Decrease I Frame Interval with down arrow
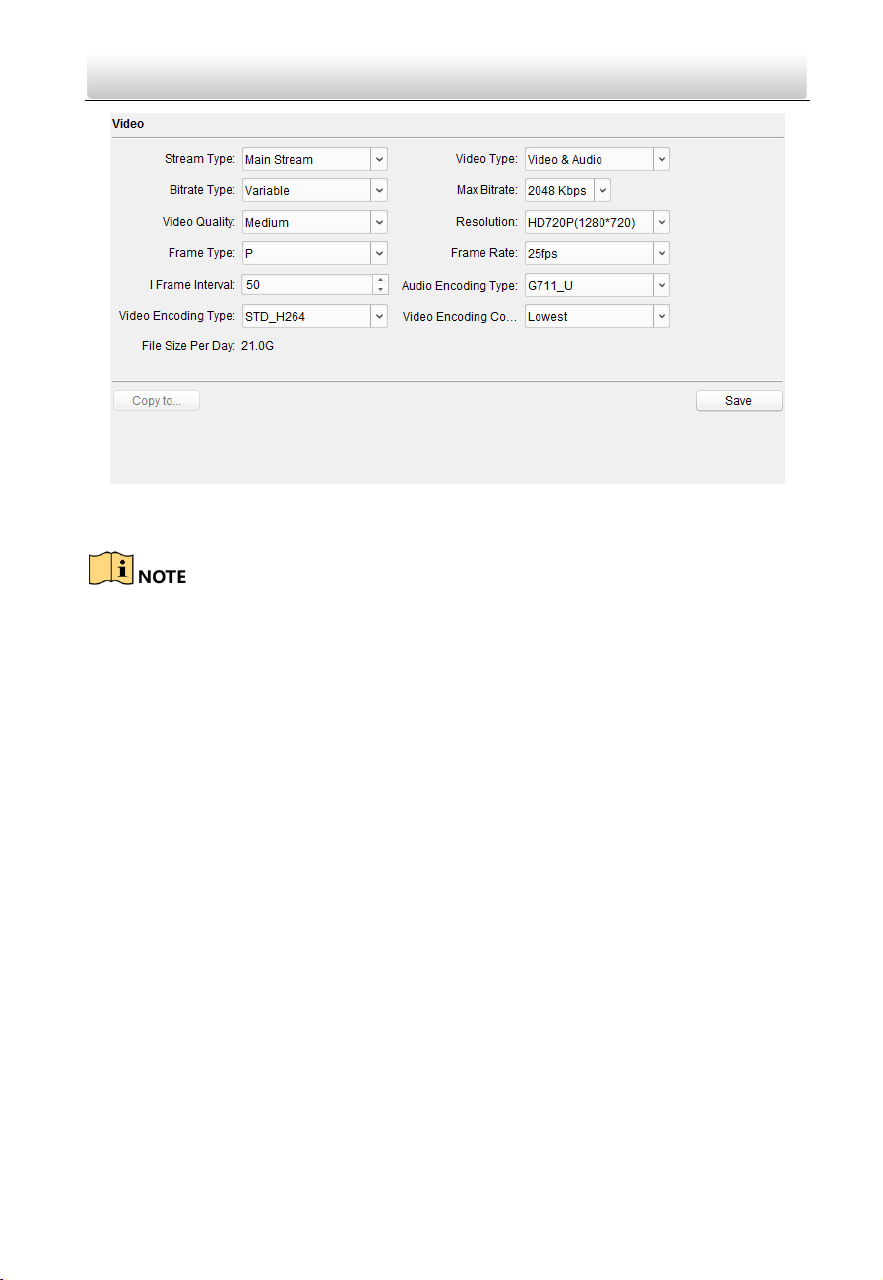The width and height of the screenshot is (883, 1280). tap(380, 290)
